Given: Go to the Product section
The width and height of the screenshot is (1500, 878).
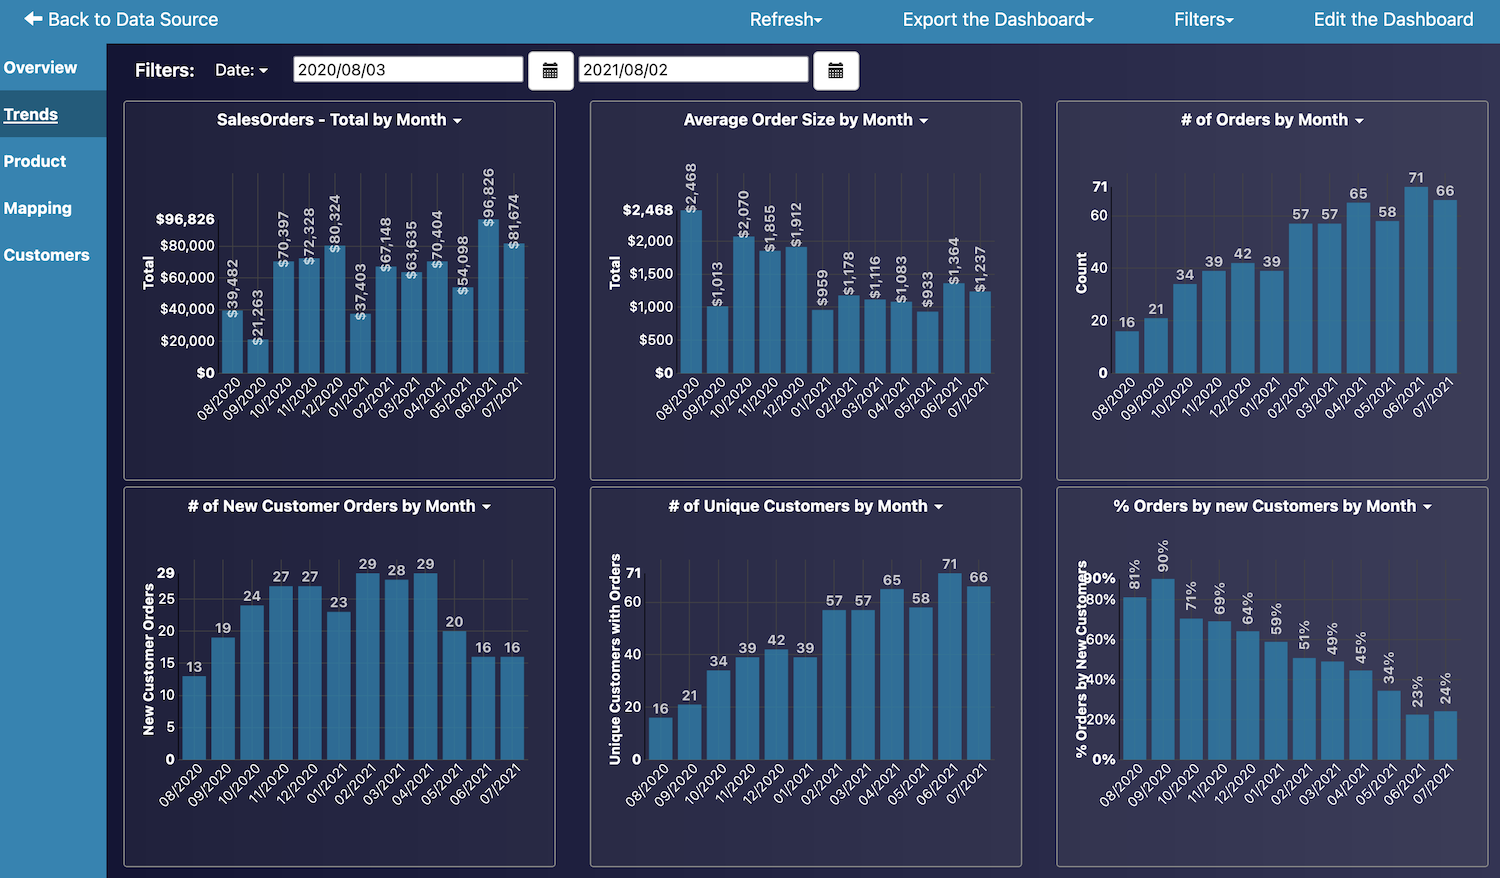Looking at the screenshot, I should click(x=35, y=161).
